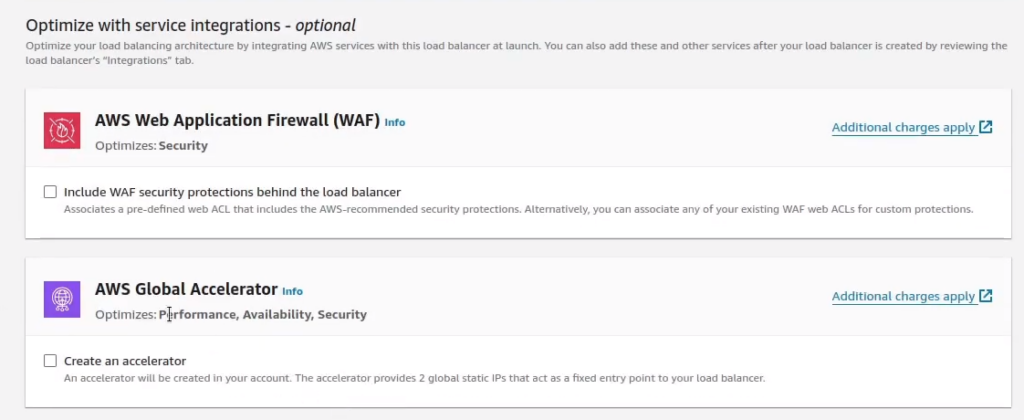Screen dimensions: 1024x420
Task: Click the red AWS WAF service icon
Action: point(62,130)
